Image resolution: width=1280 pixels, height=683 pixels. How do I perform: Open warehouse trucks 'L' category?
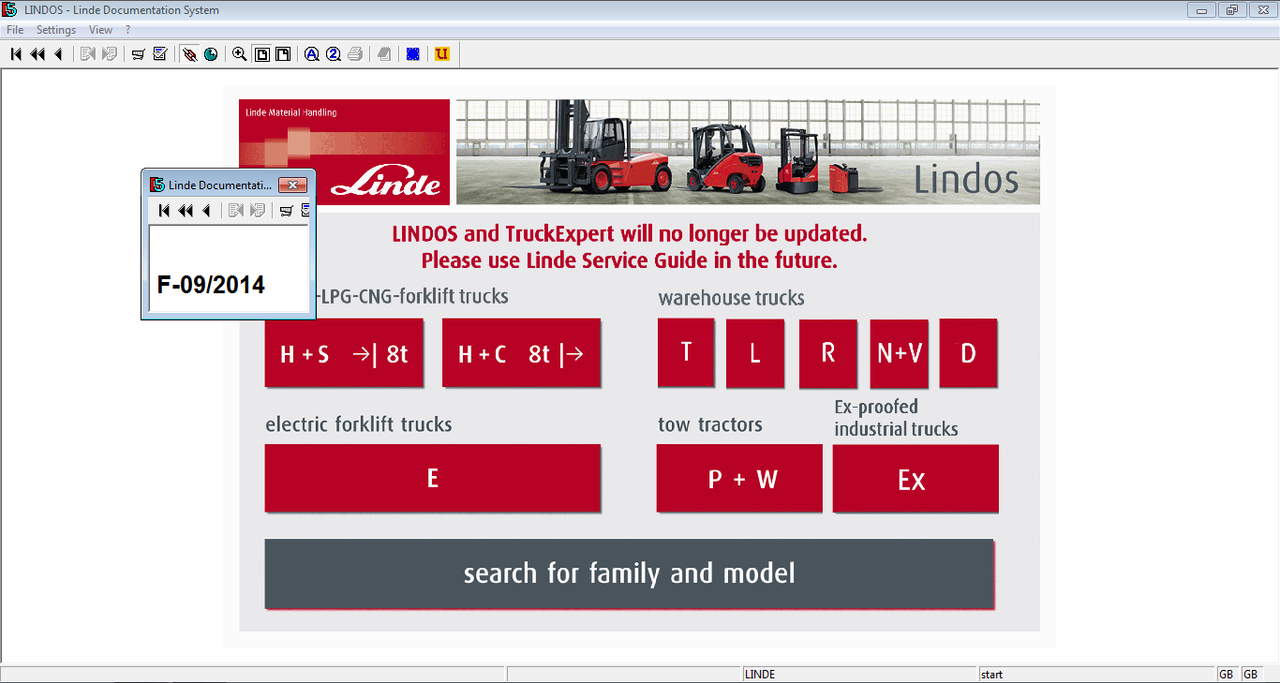[757, 353]
